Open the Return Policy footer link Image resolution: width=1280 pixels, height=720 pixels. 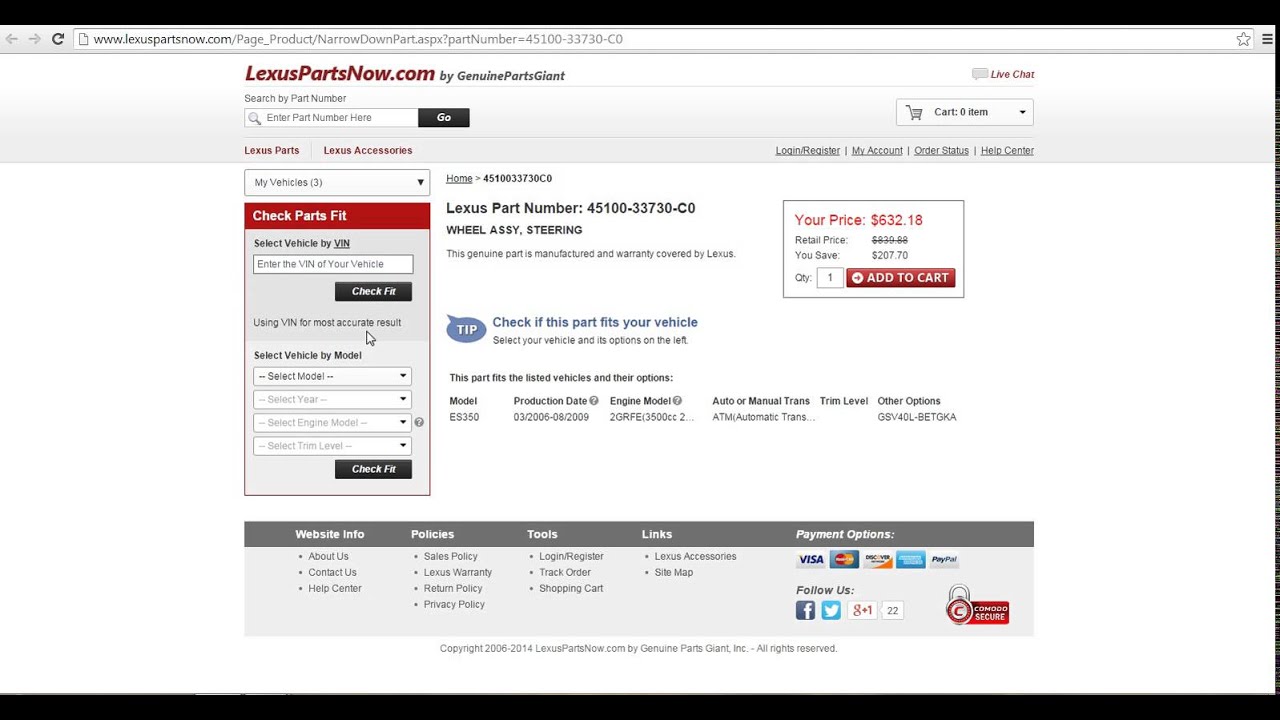click(x=453, y=589)
